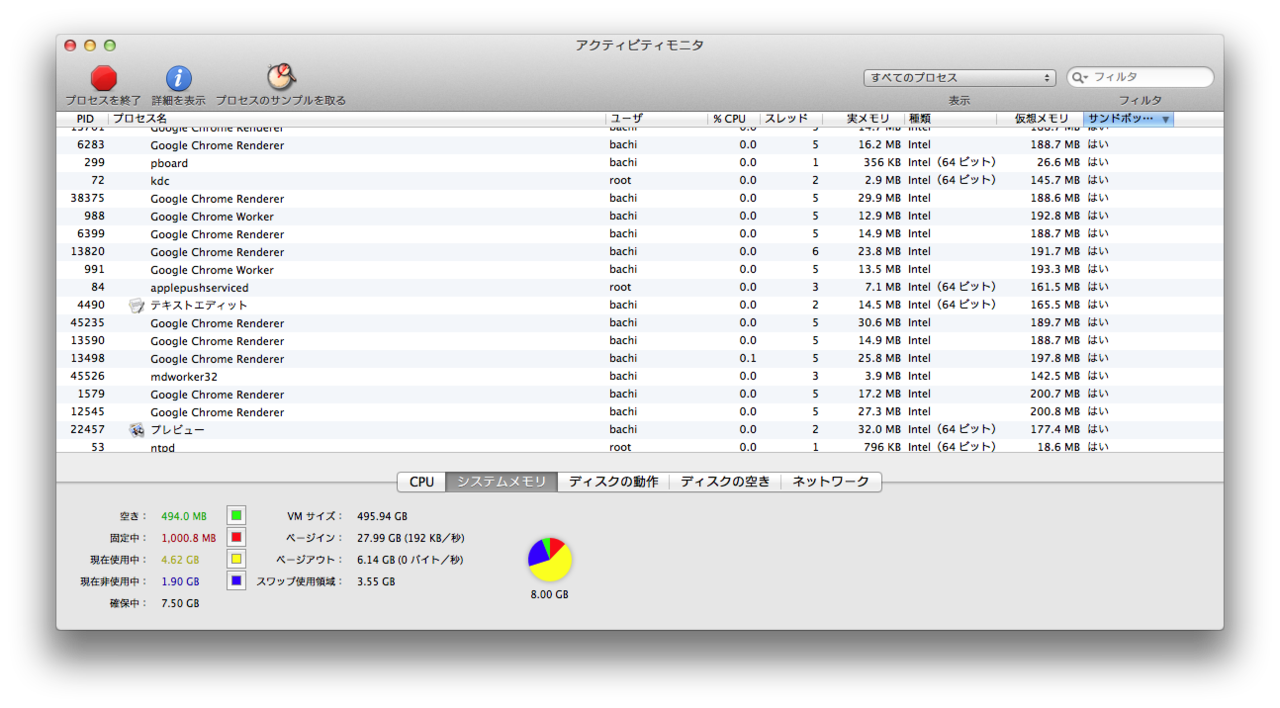1280x708 pixels.
Task: Click the red Quit Process stop icon
Action: (x=104, y=78)
